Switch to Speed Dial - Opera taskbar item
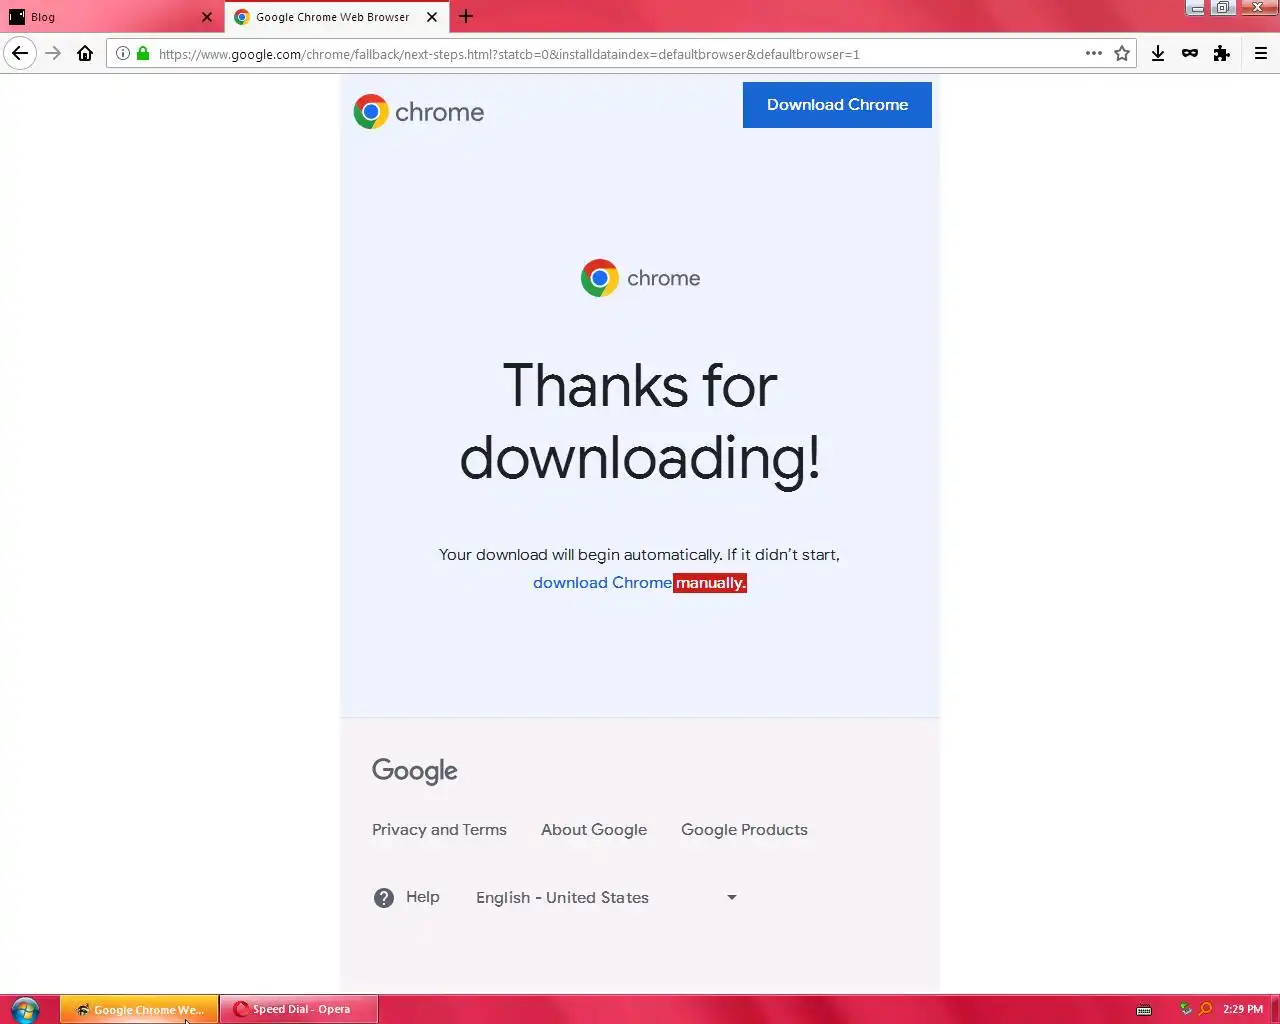The width and height of the screenshot is (1280, 1024). (299, 1009)
